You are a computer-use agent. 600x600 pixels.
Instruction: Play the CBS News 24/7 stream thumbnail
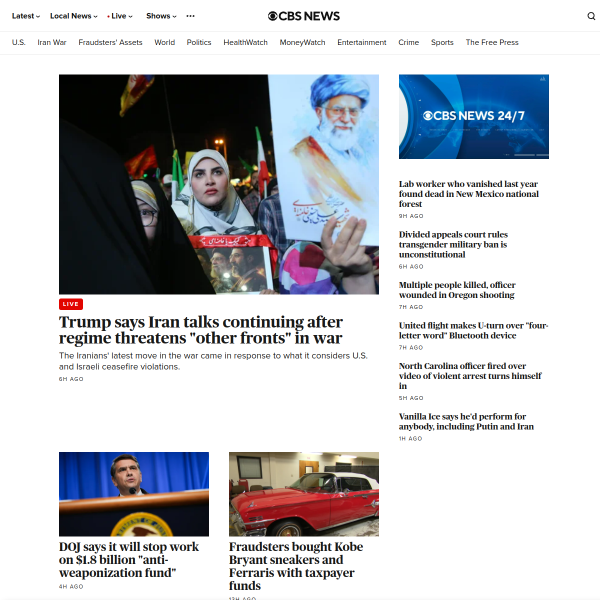(x=474, y=116)
